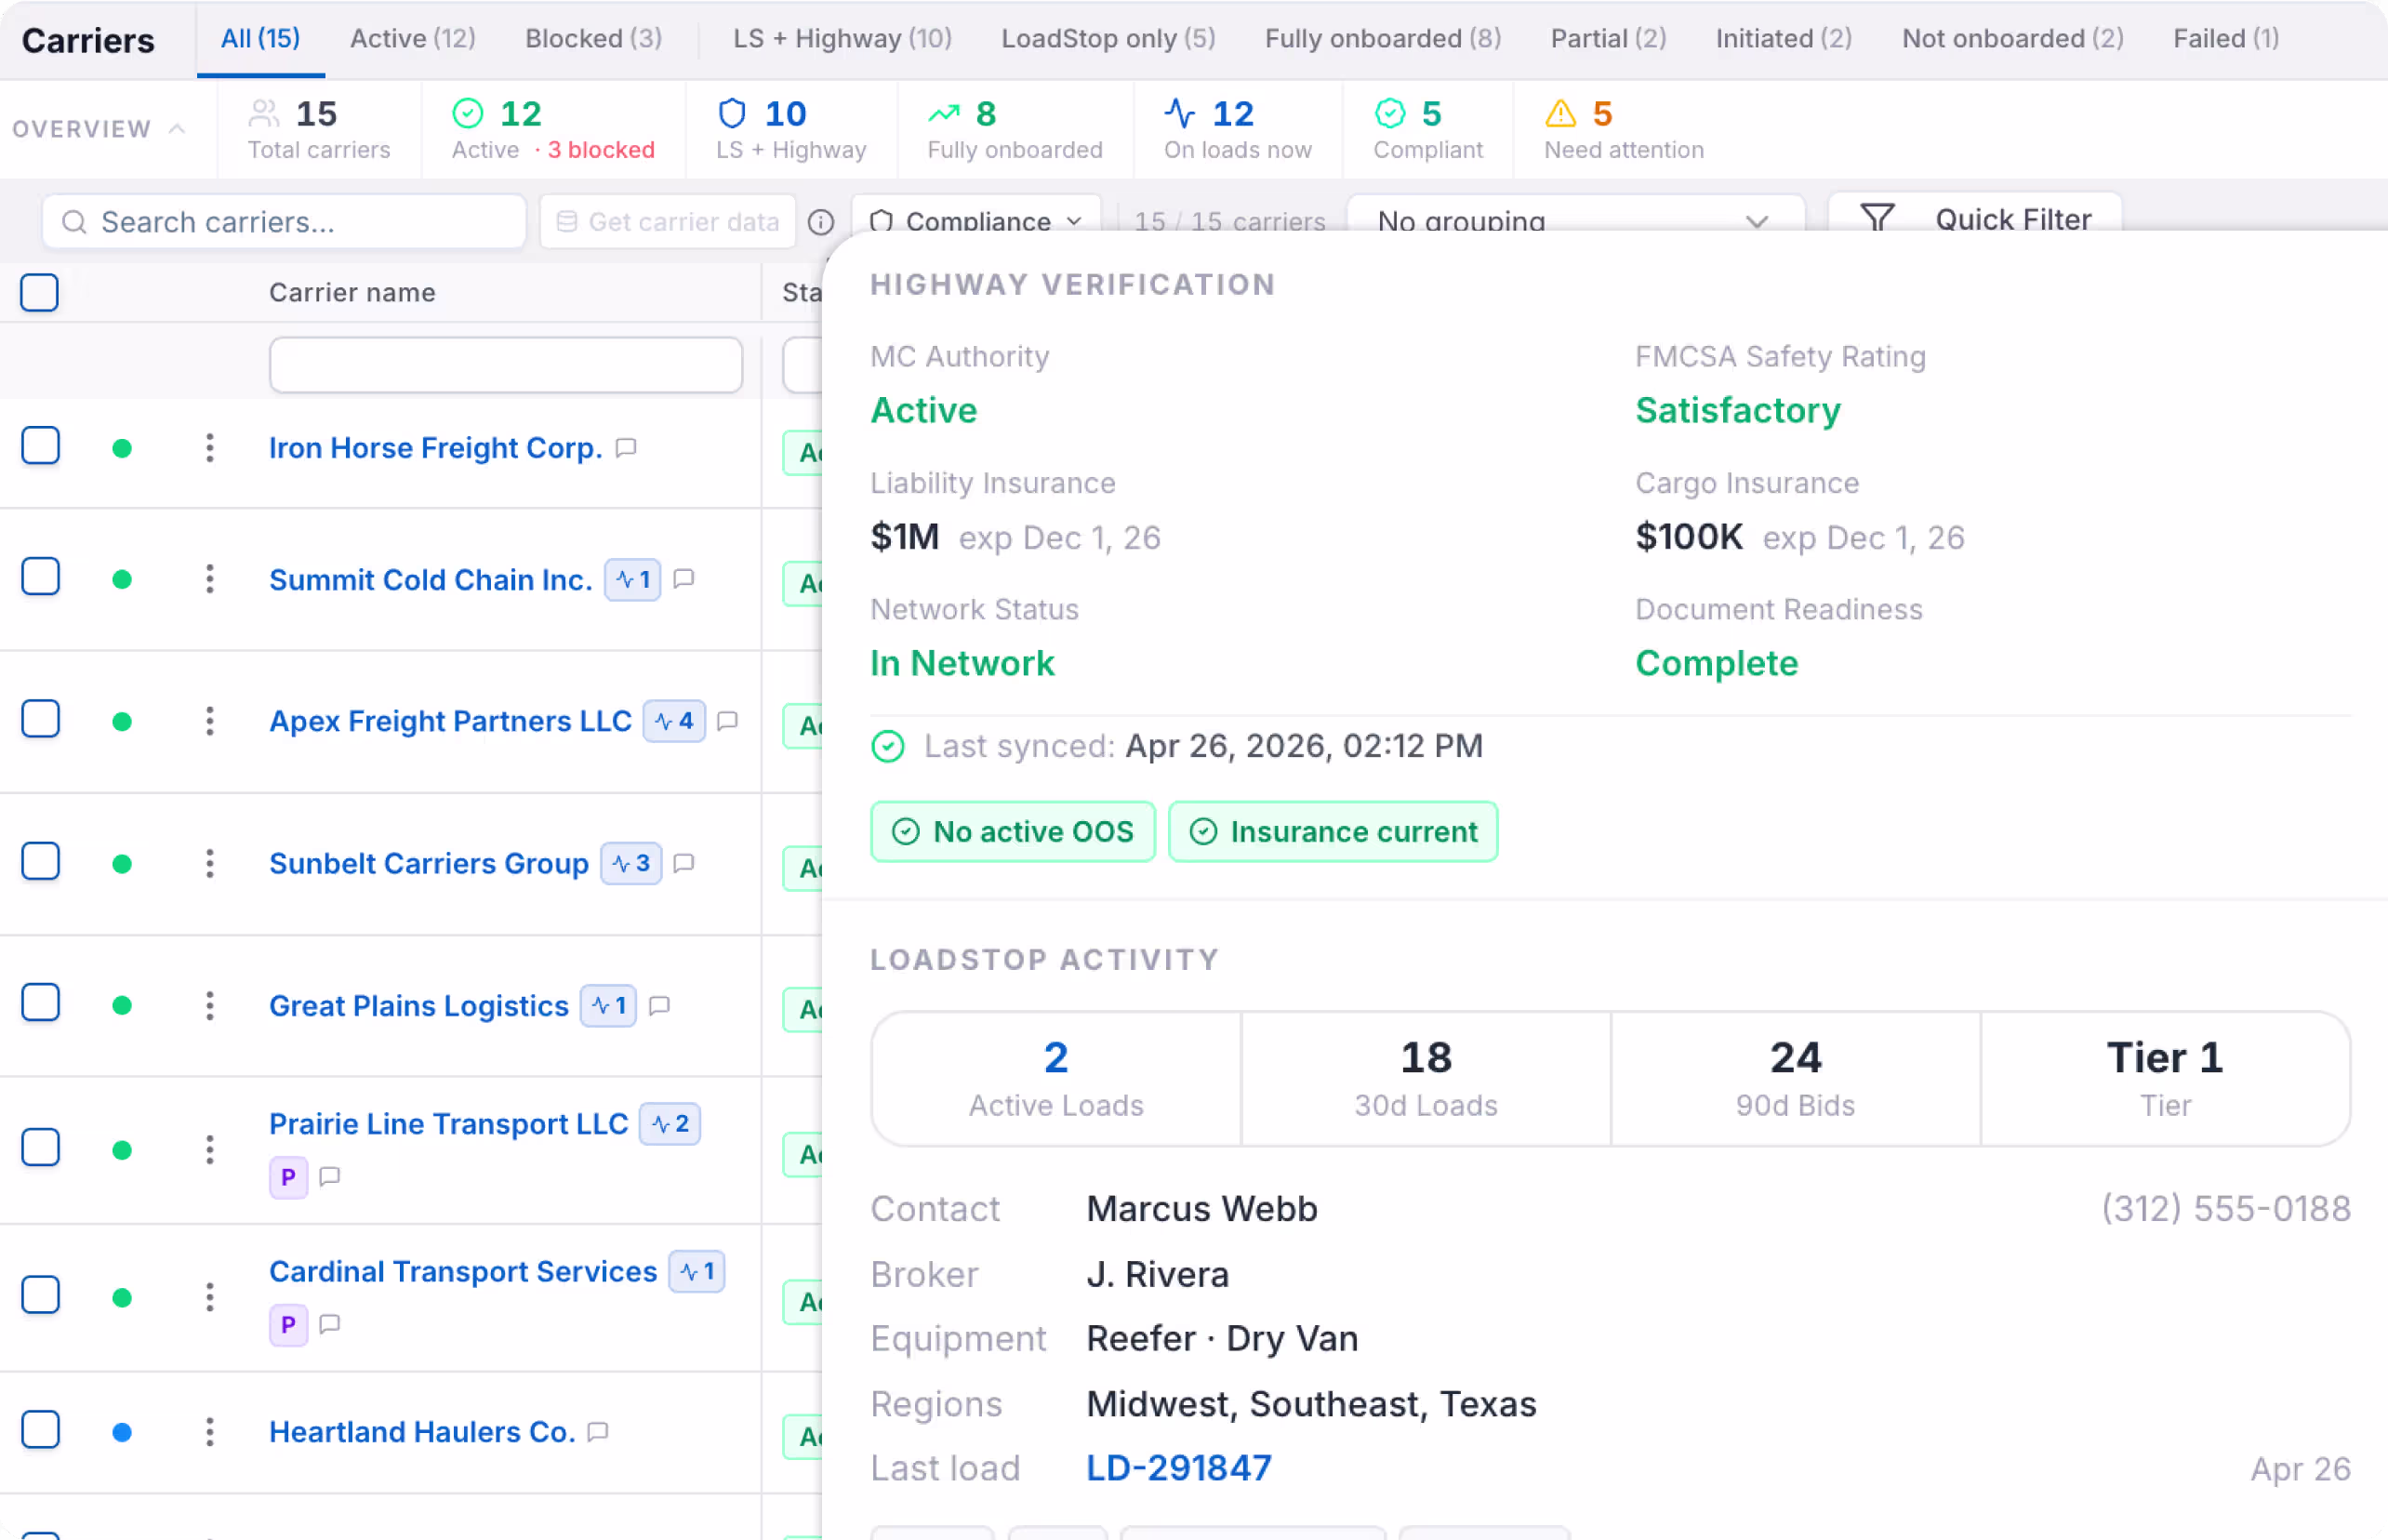Switch to the Blocked (3) tab
The width and height of the screenshot is (2388, 1540).
click(x=593, y=38)
